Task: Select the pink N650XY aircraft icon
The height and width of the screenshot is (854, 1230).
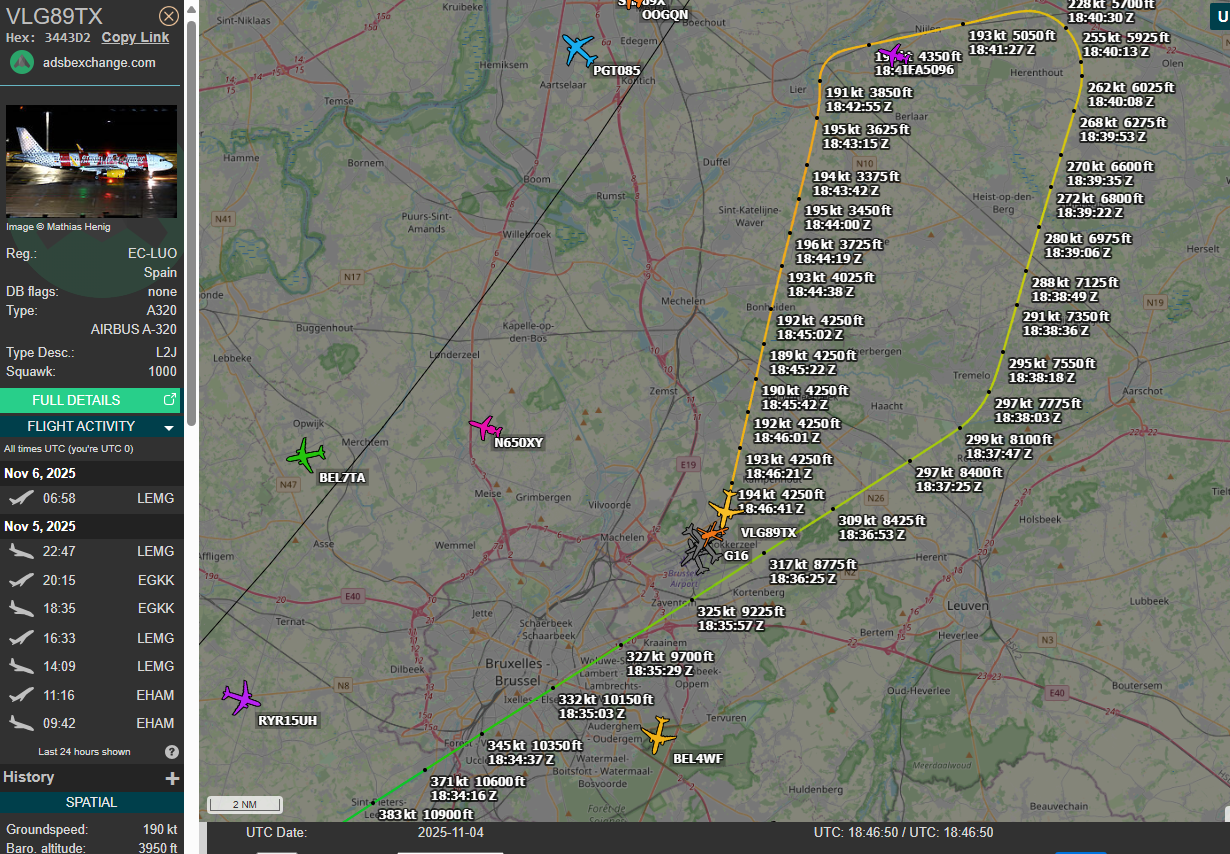Action: (485, 428)
